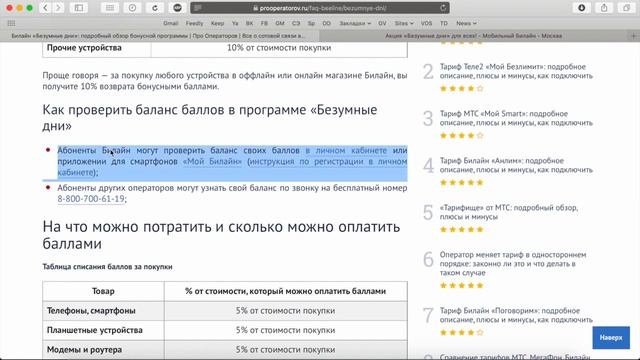
Task: Open the OV bookmark
Action: (x=382, y=23)
